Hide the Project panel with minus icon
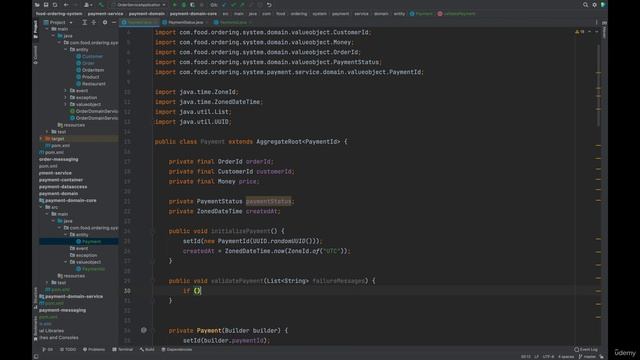640x360 pixels. pos(114,22)
